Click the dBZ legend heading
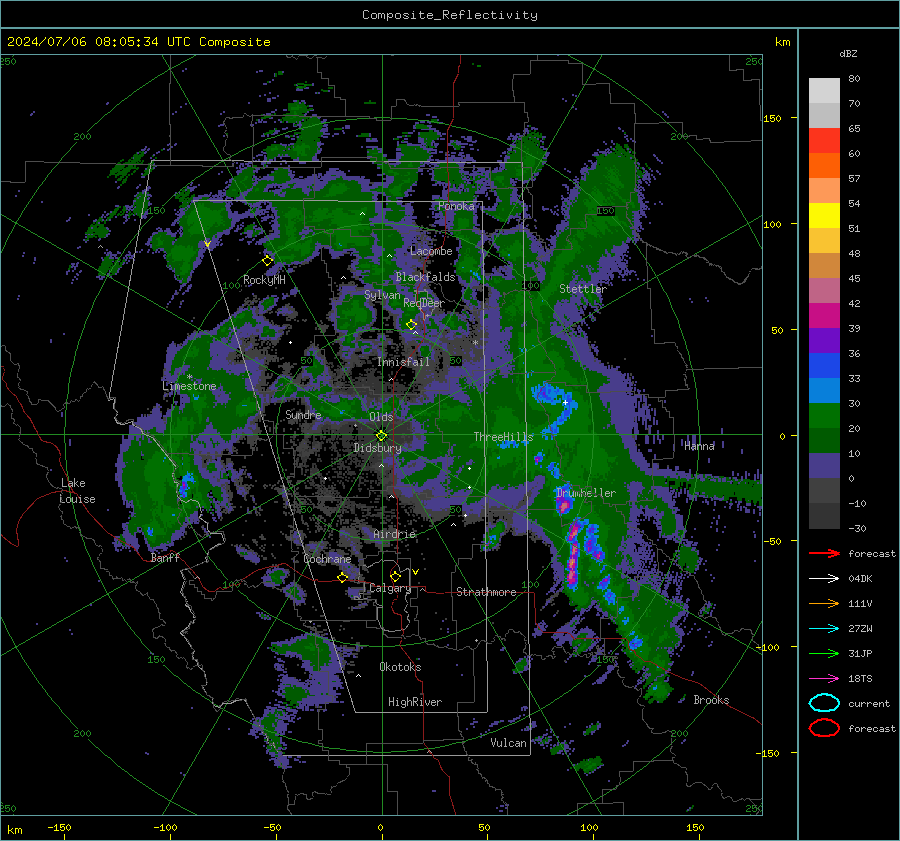This screenshot has height=841, width=900. coord(848,54)
